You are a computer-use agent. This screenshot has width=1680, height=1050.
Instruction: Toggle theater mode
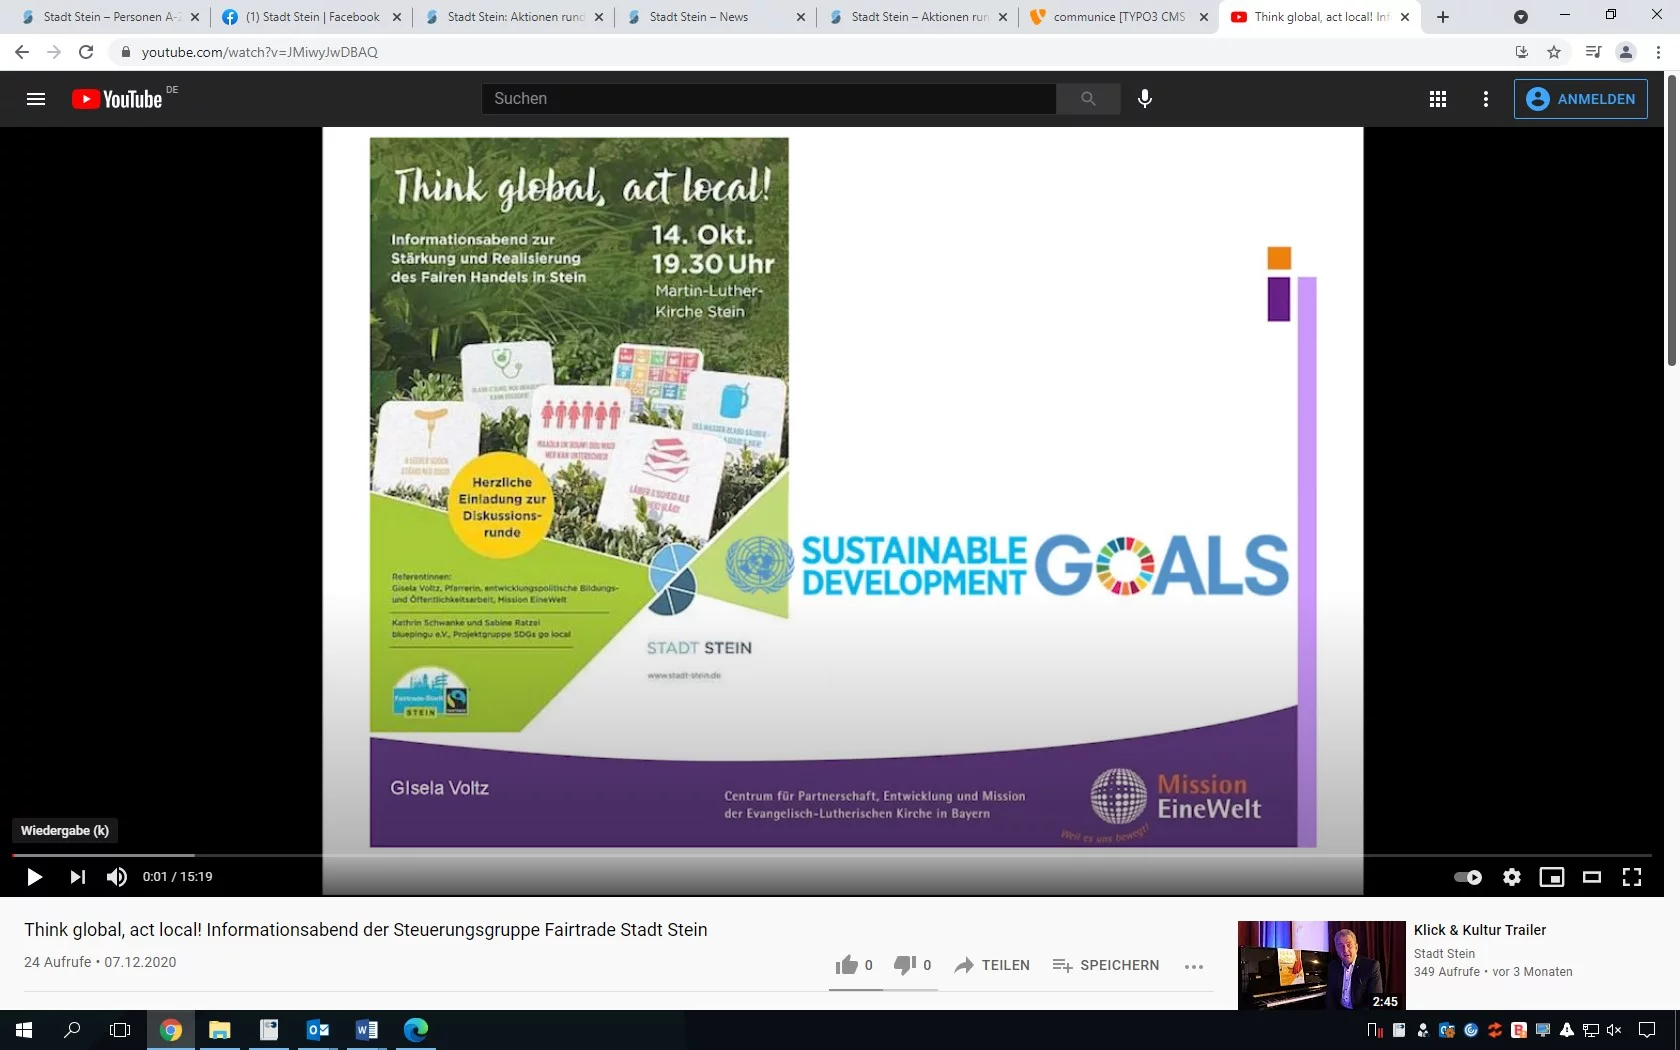click(x=1592, y=877)
